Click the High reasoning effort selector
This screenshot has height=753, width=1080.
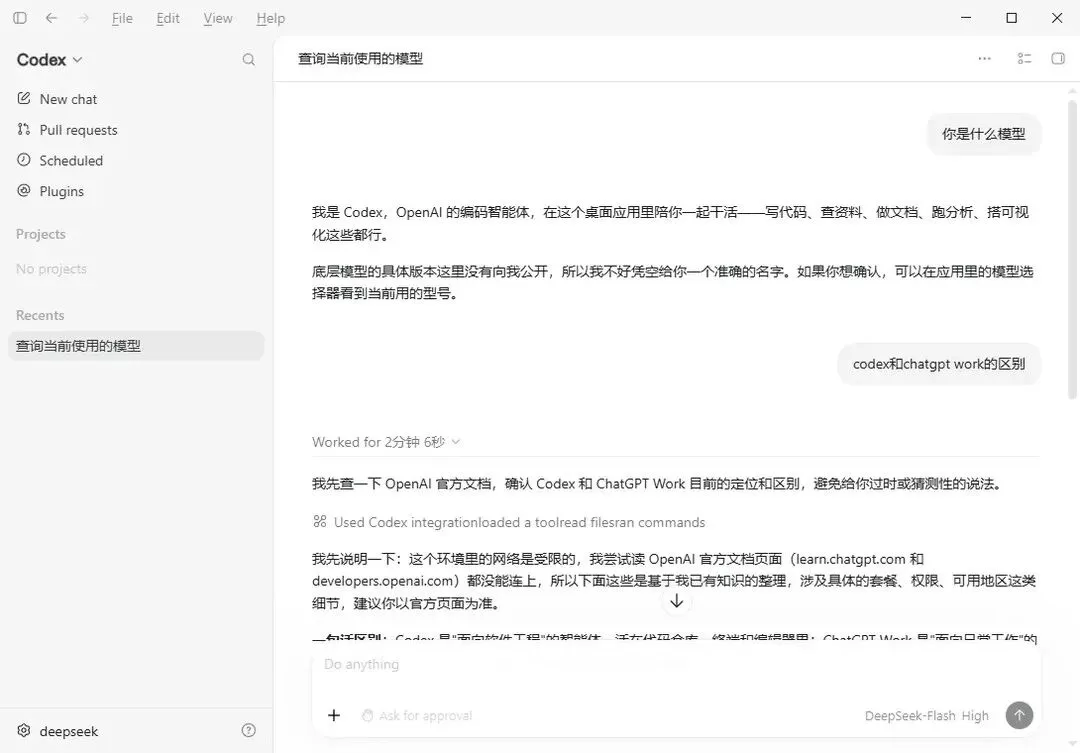(x=975, y=716)
